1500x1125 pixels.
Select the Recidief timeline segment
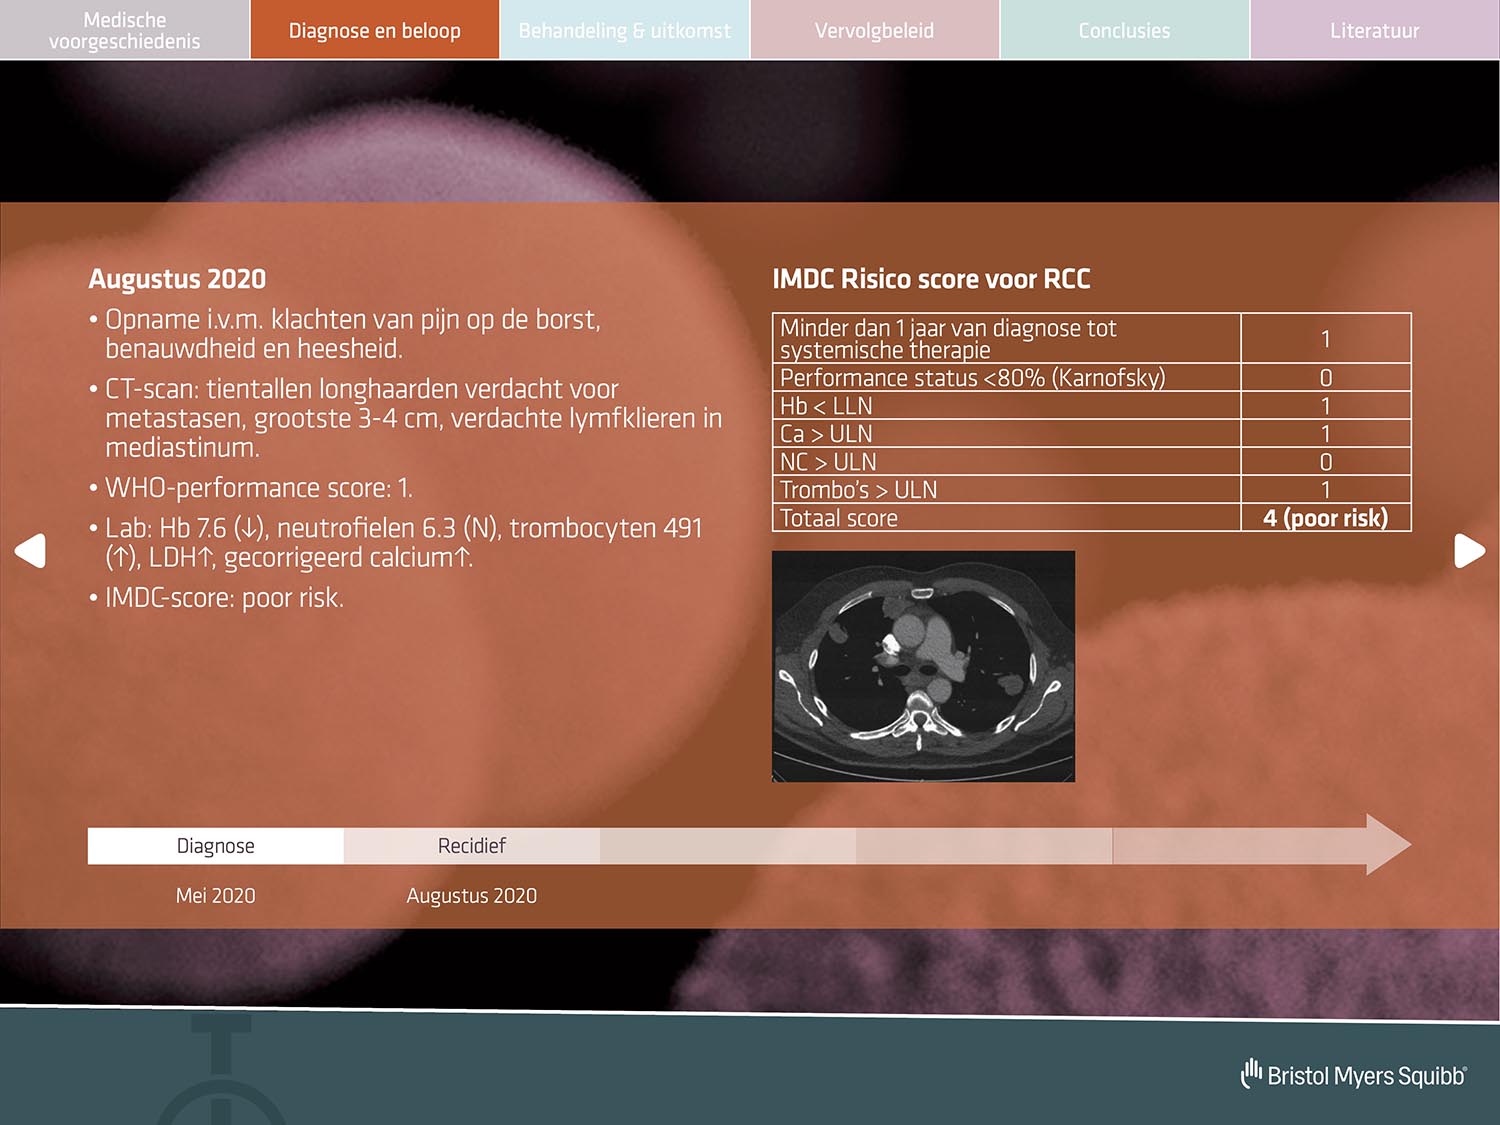click(x=472, y=846)
